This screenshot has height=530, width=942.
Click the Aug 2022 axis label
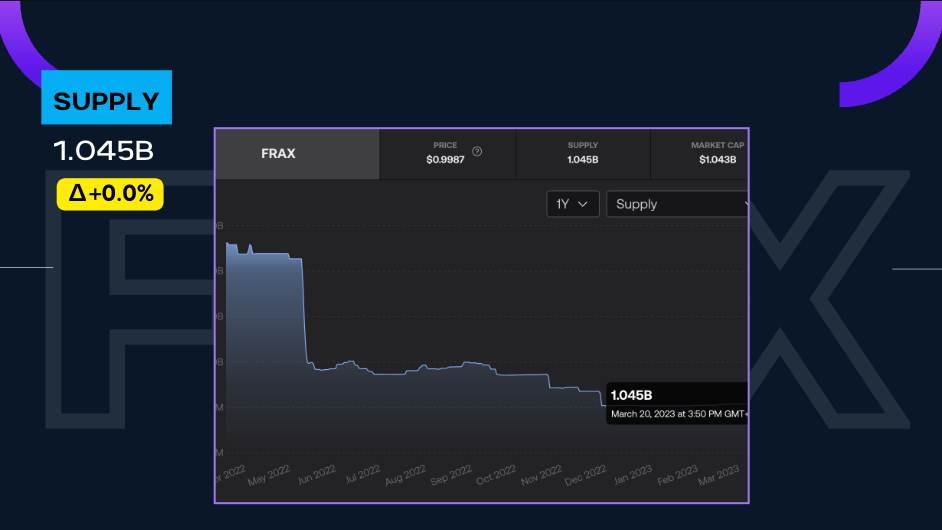[x=405, y=477]
